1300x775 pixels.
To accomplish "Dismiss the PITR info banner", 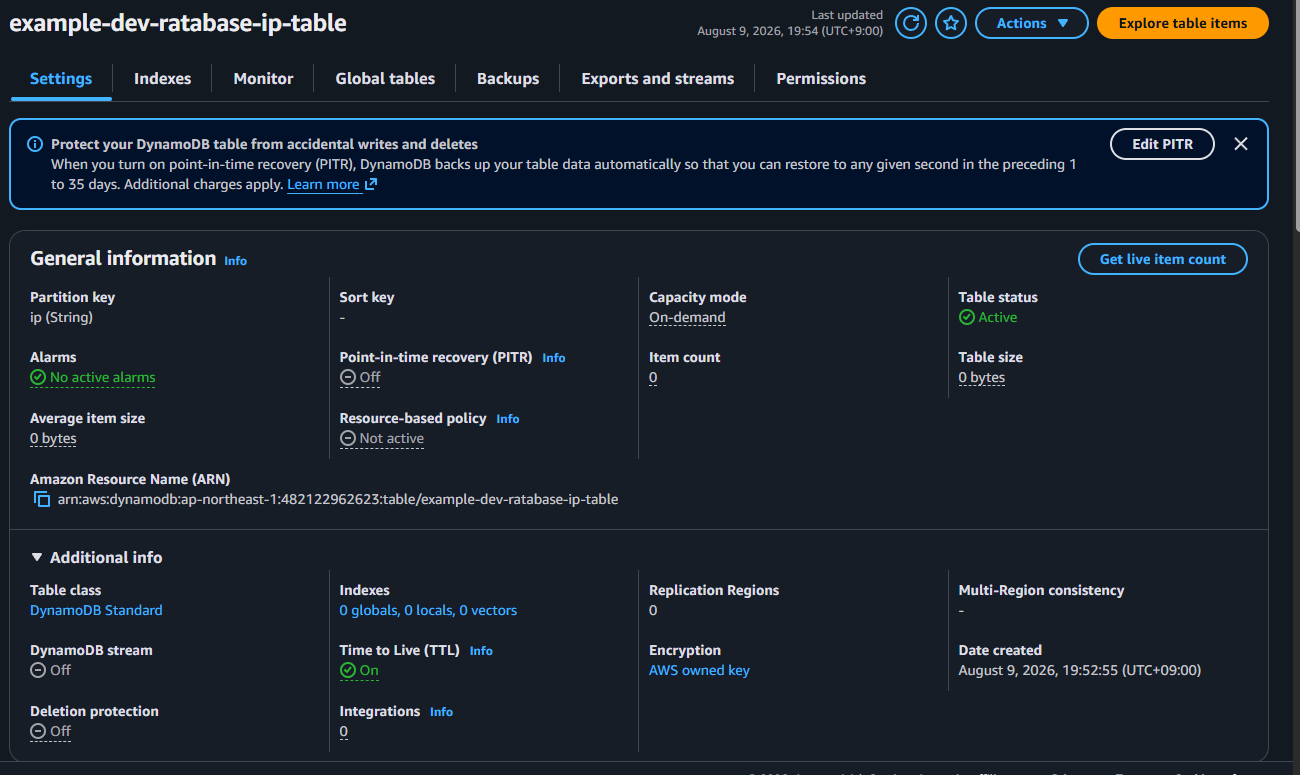I will (1241, 144).
